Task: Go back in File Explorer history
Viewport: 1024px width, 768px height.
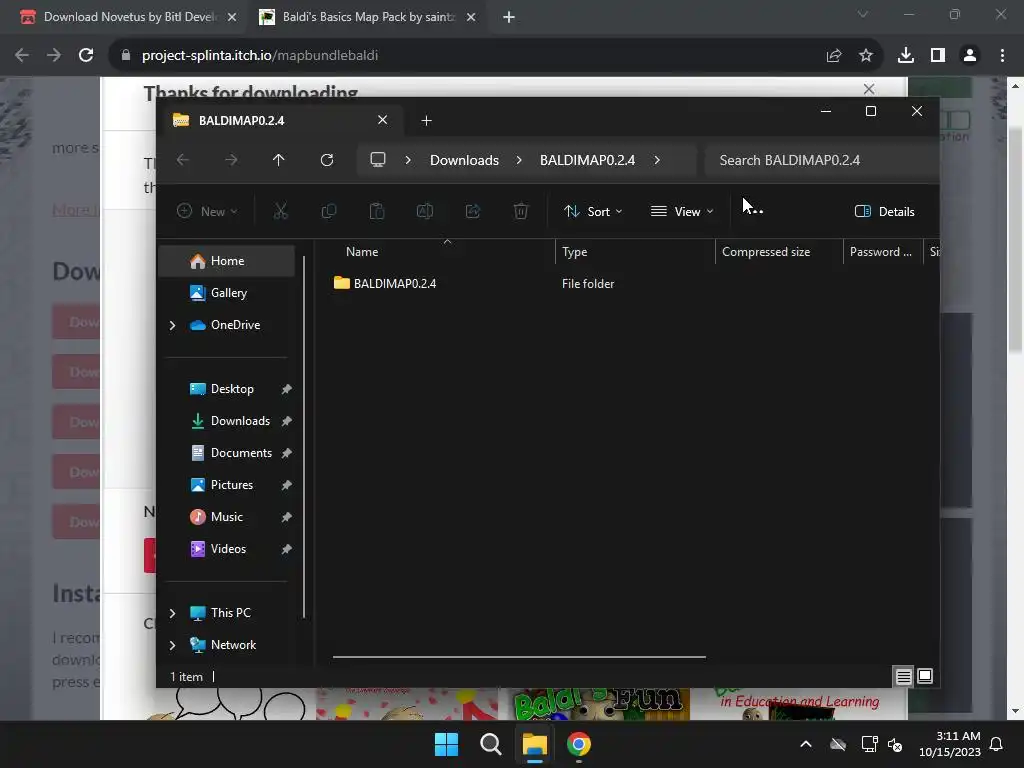Action: pyautogui.click(x=183, y=160)
